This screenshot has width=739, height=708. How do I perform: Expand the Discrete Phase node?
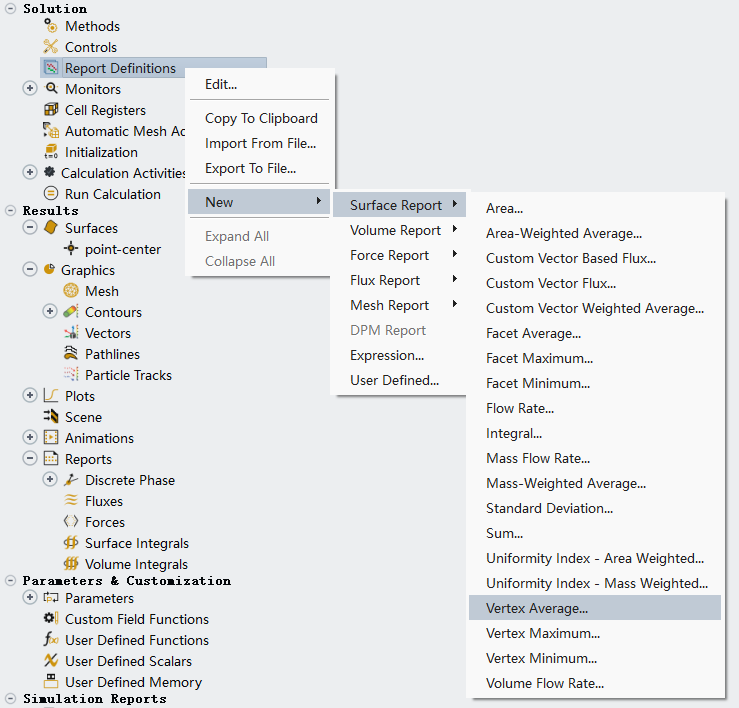click(50, 480)
